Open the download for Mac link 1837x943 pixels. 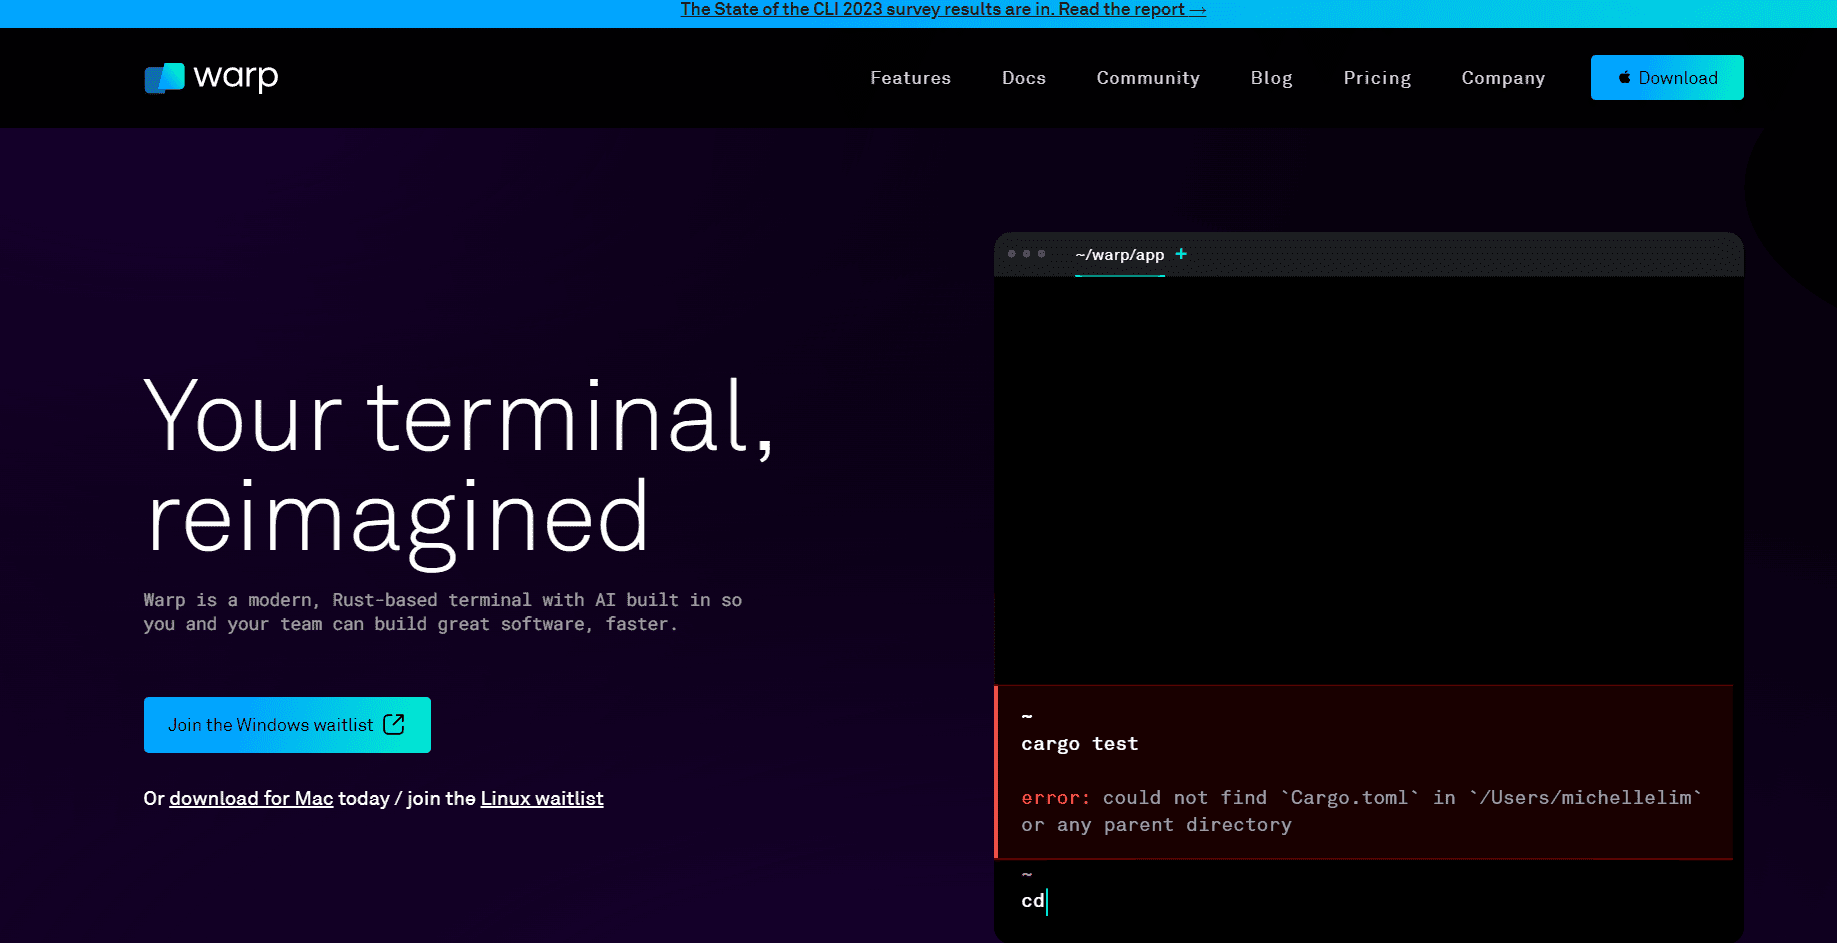(251, 798)
